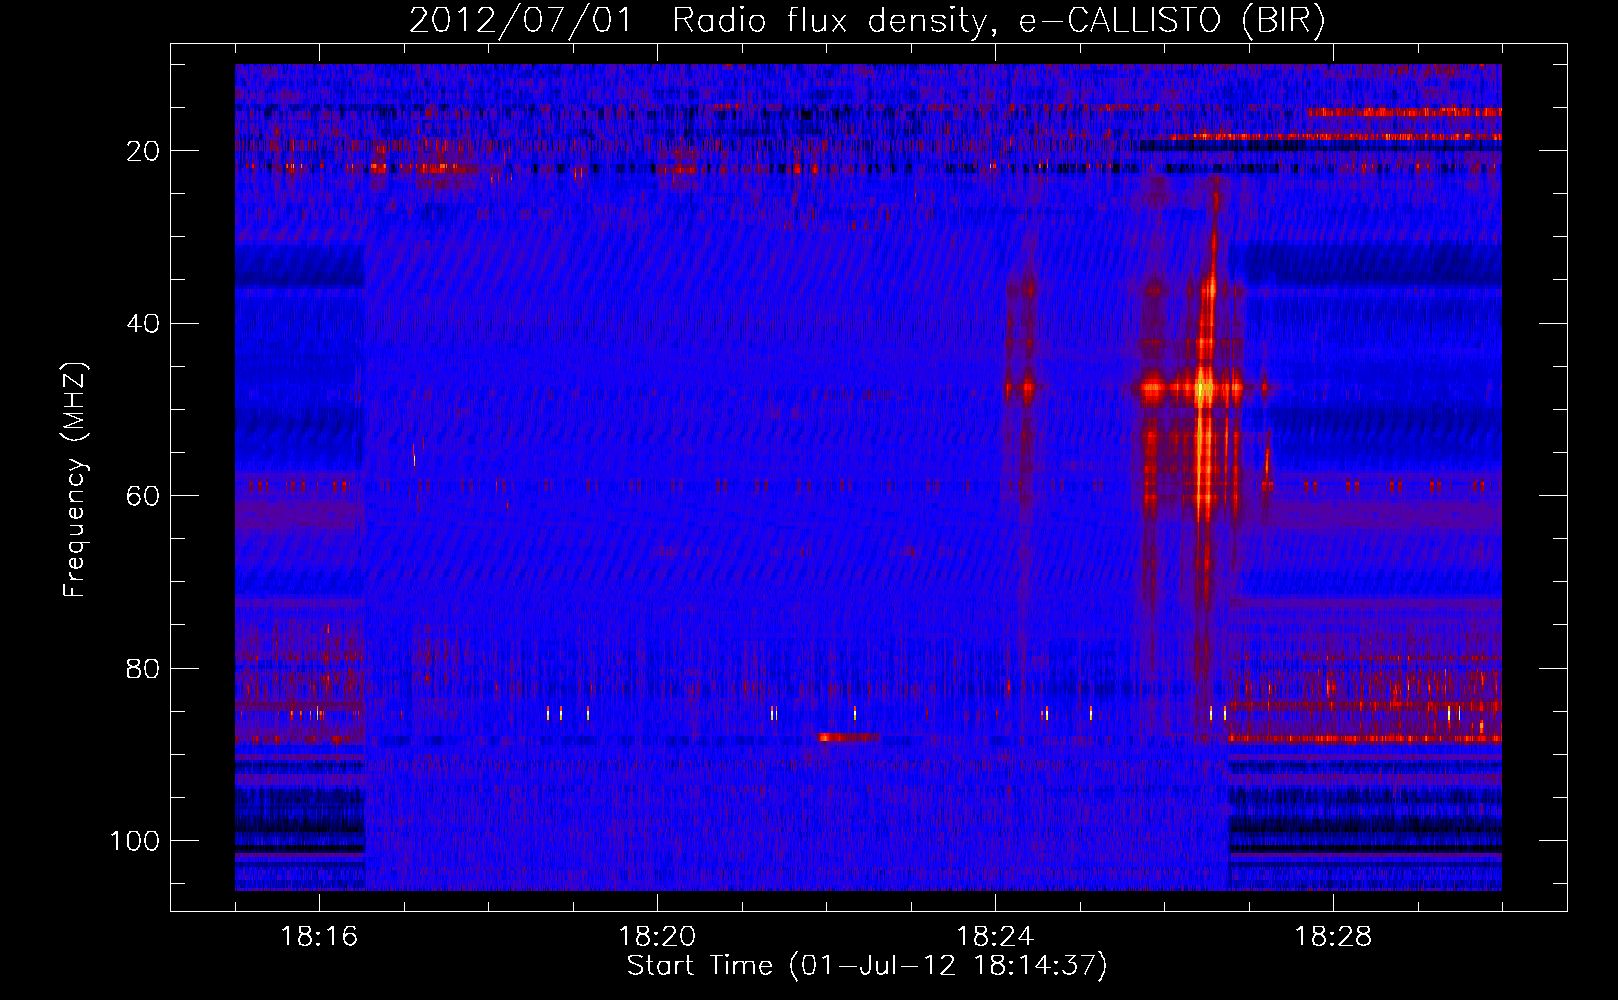The width and height of the screenshot is (1618, 1000).
Task: Click the '20' frequency tick label
Action: (144, 151)
